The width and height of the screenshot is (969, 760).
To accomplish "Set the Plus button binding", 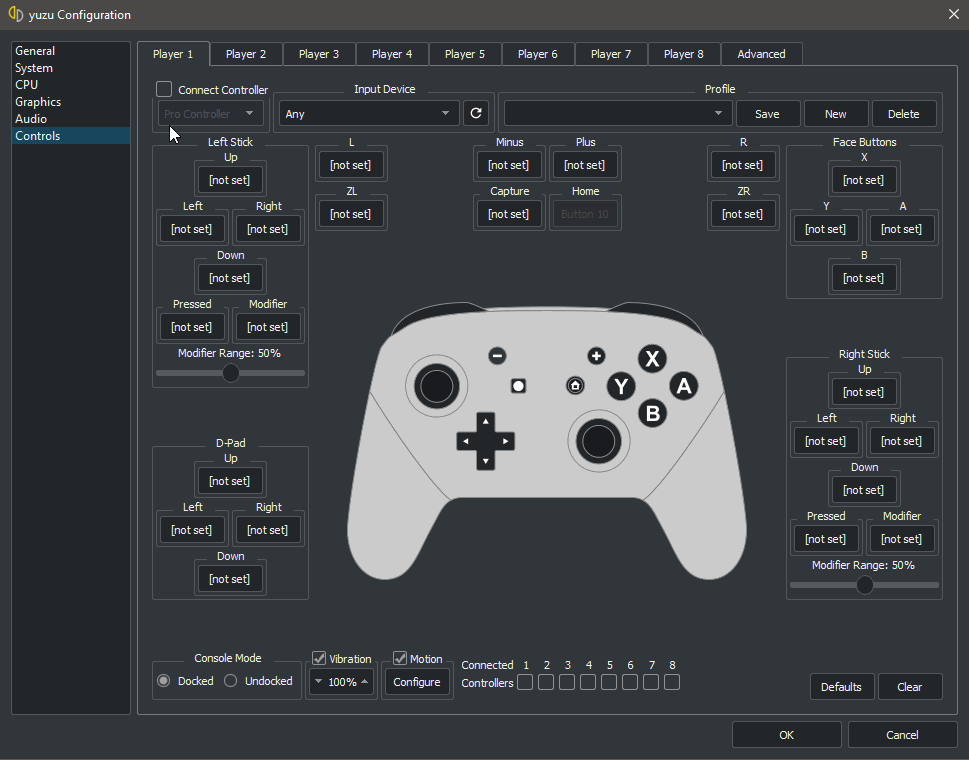I will click(585, 165).
